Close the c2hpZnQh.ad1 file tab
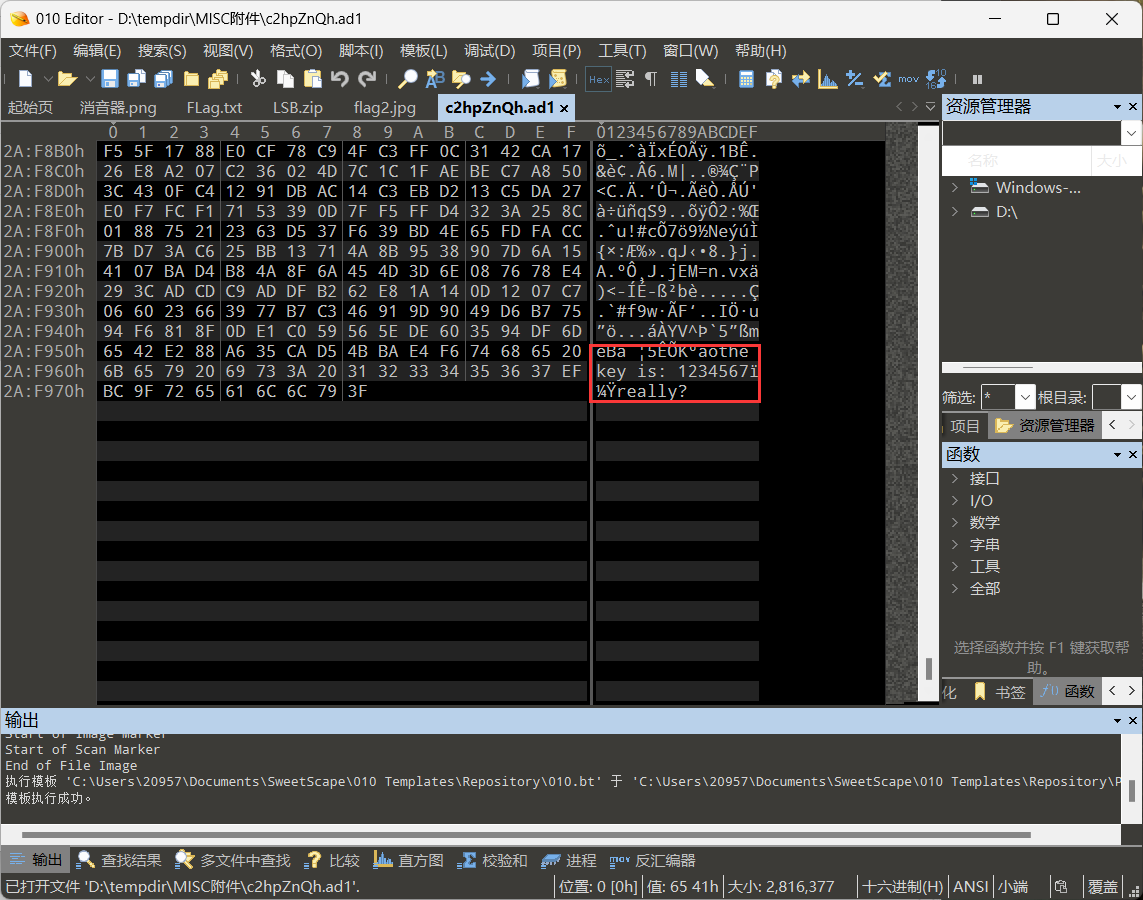Image resolution: width=1143 pixels, height=900 pixels. tap(564, 108)
